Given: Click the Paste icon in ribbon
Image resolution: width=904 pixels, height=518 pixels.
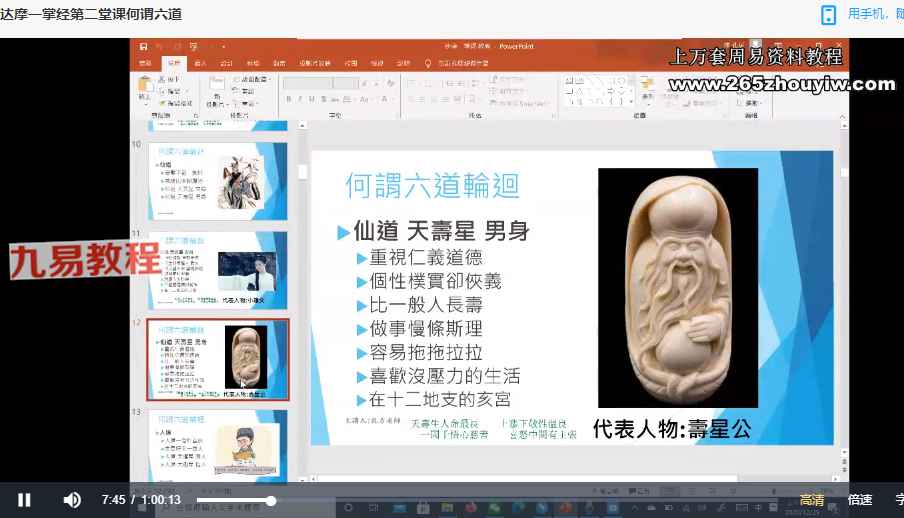Looking at the screenshot, I should point(146,90).
